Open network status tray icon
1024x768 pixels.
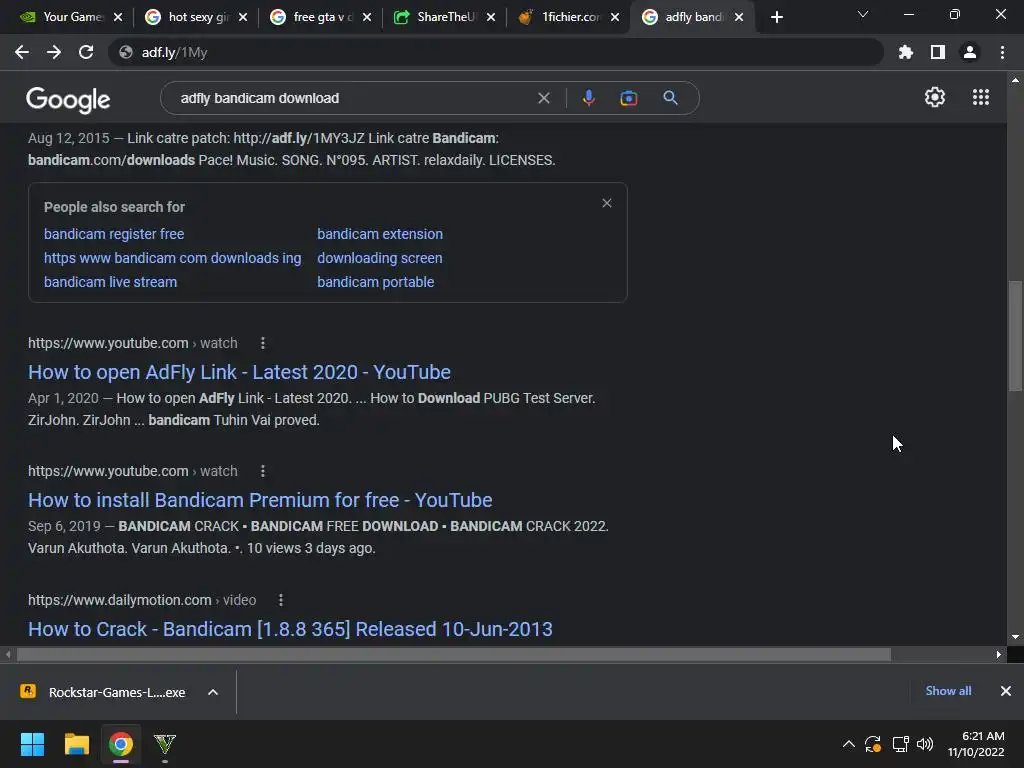[900, 744]
